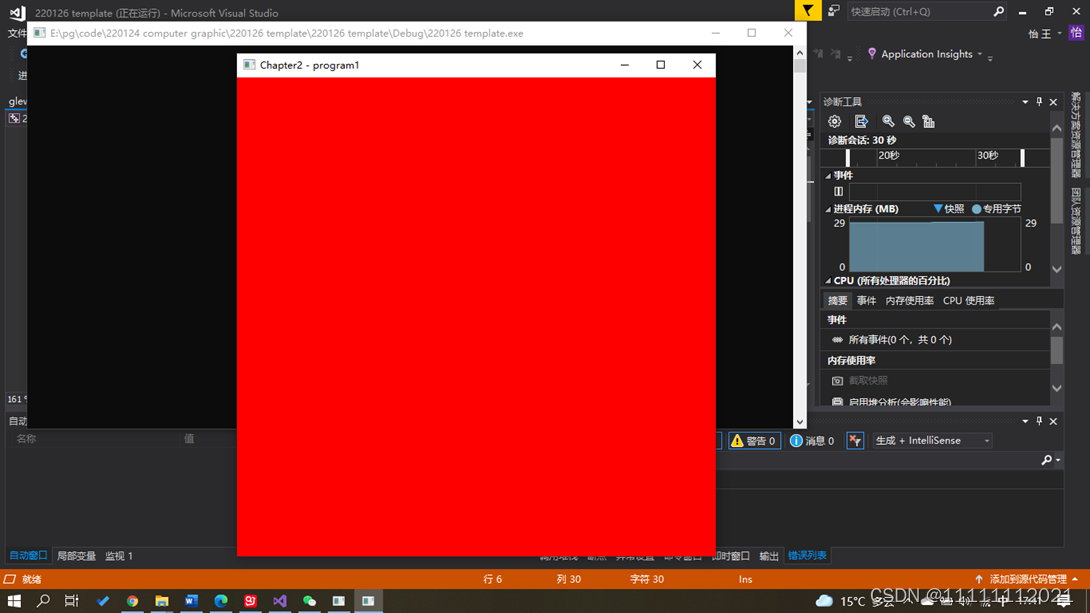The image size is (1090, 613).
Task: Click the left timeline selection handle
Action: click(x=847, y=158)
